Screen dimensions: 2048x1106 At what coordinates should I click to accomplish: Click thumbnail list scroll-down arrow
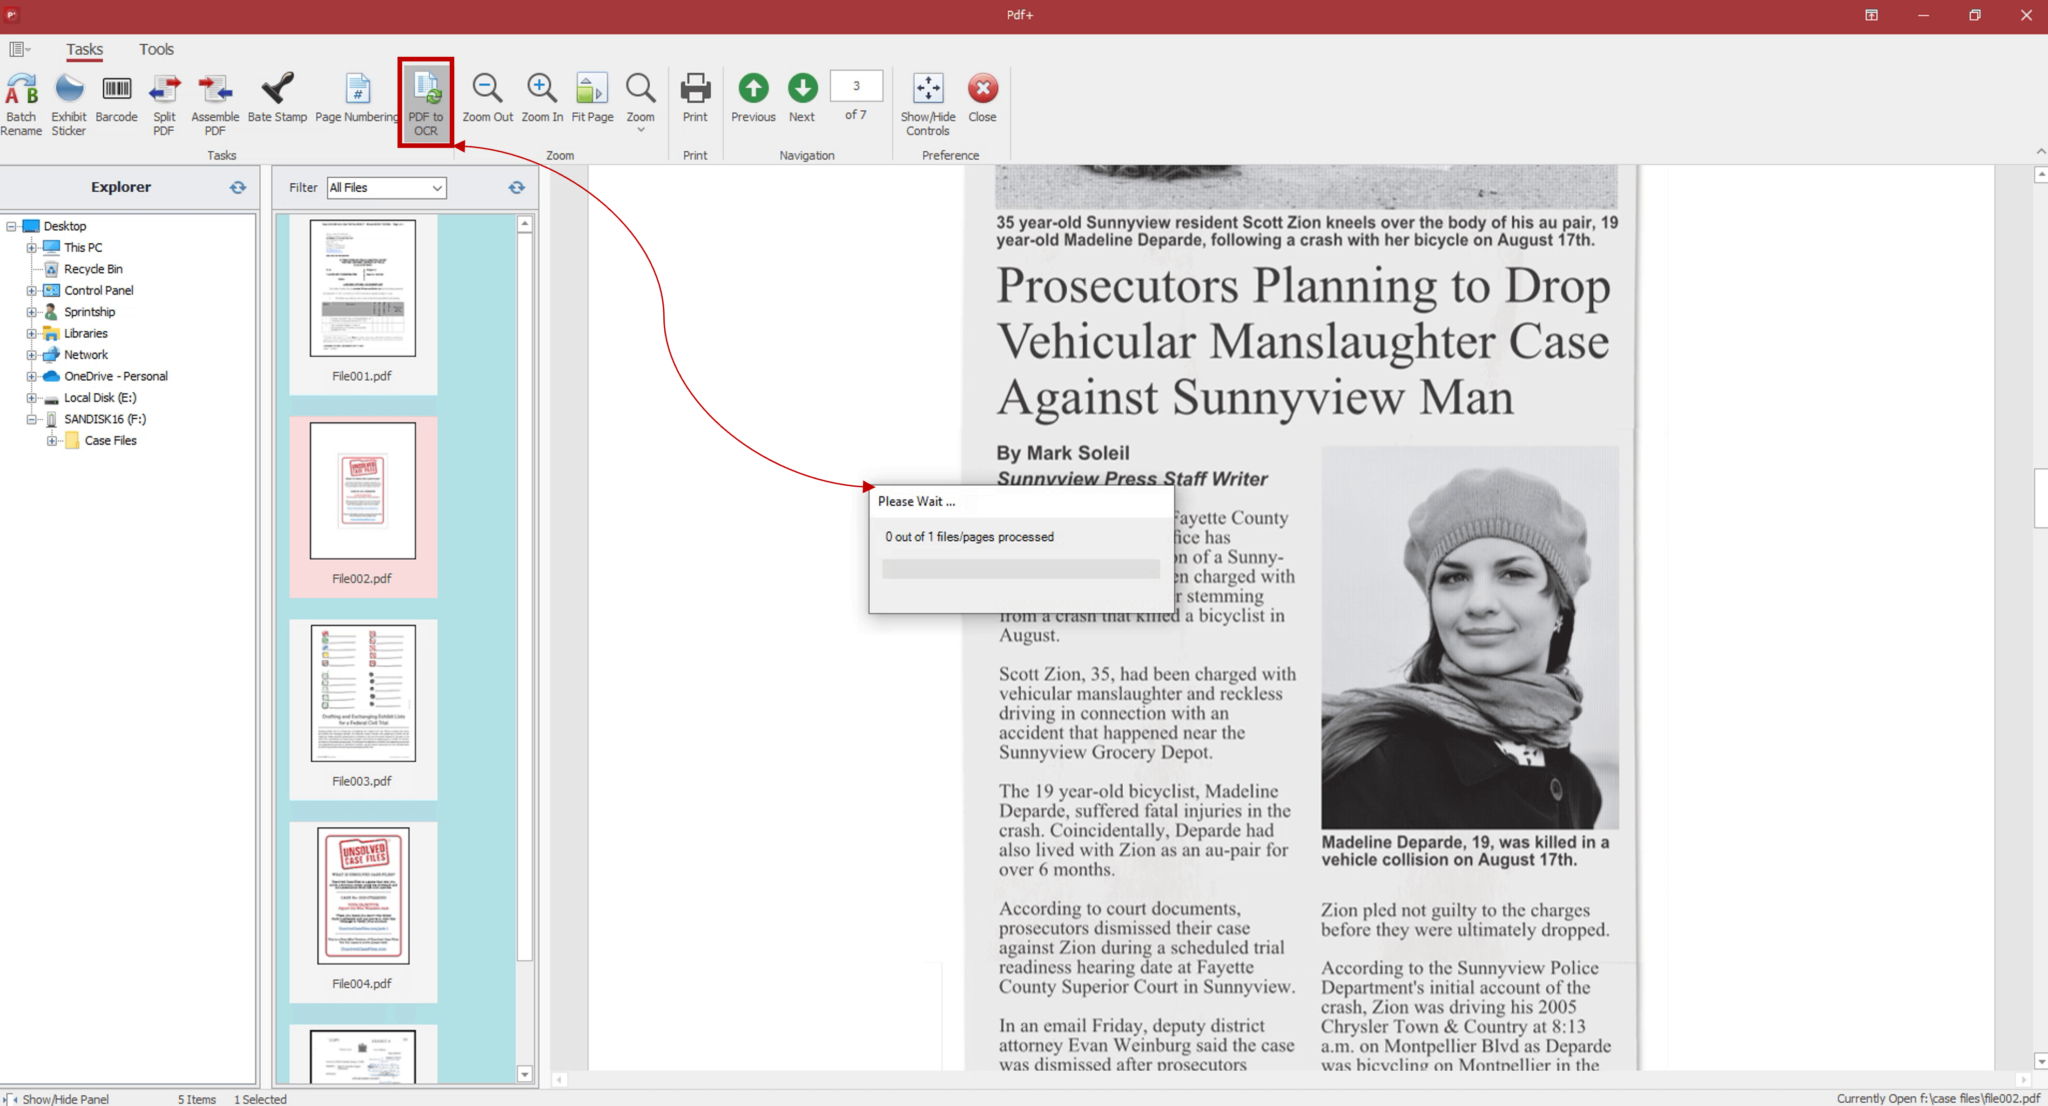point(525,1074)
